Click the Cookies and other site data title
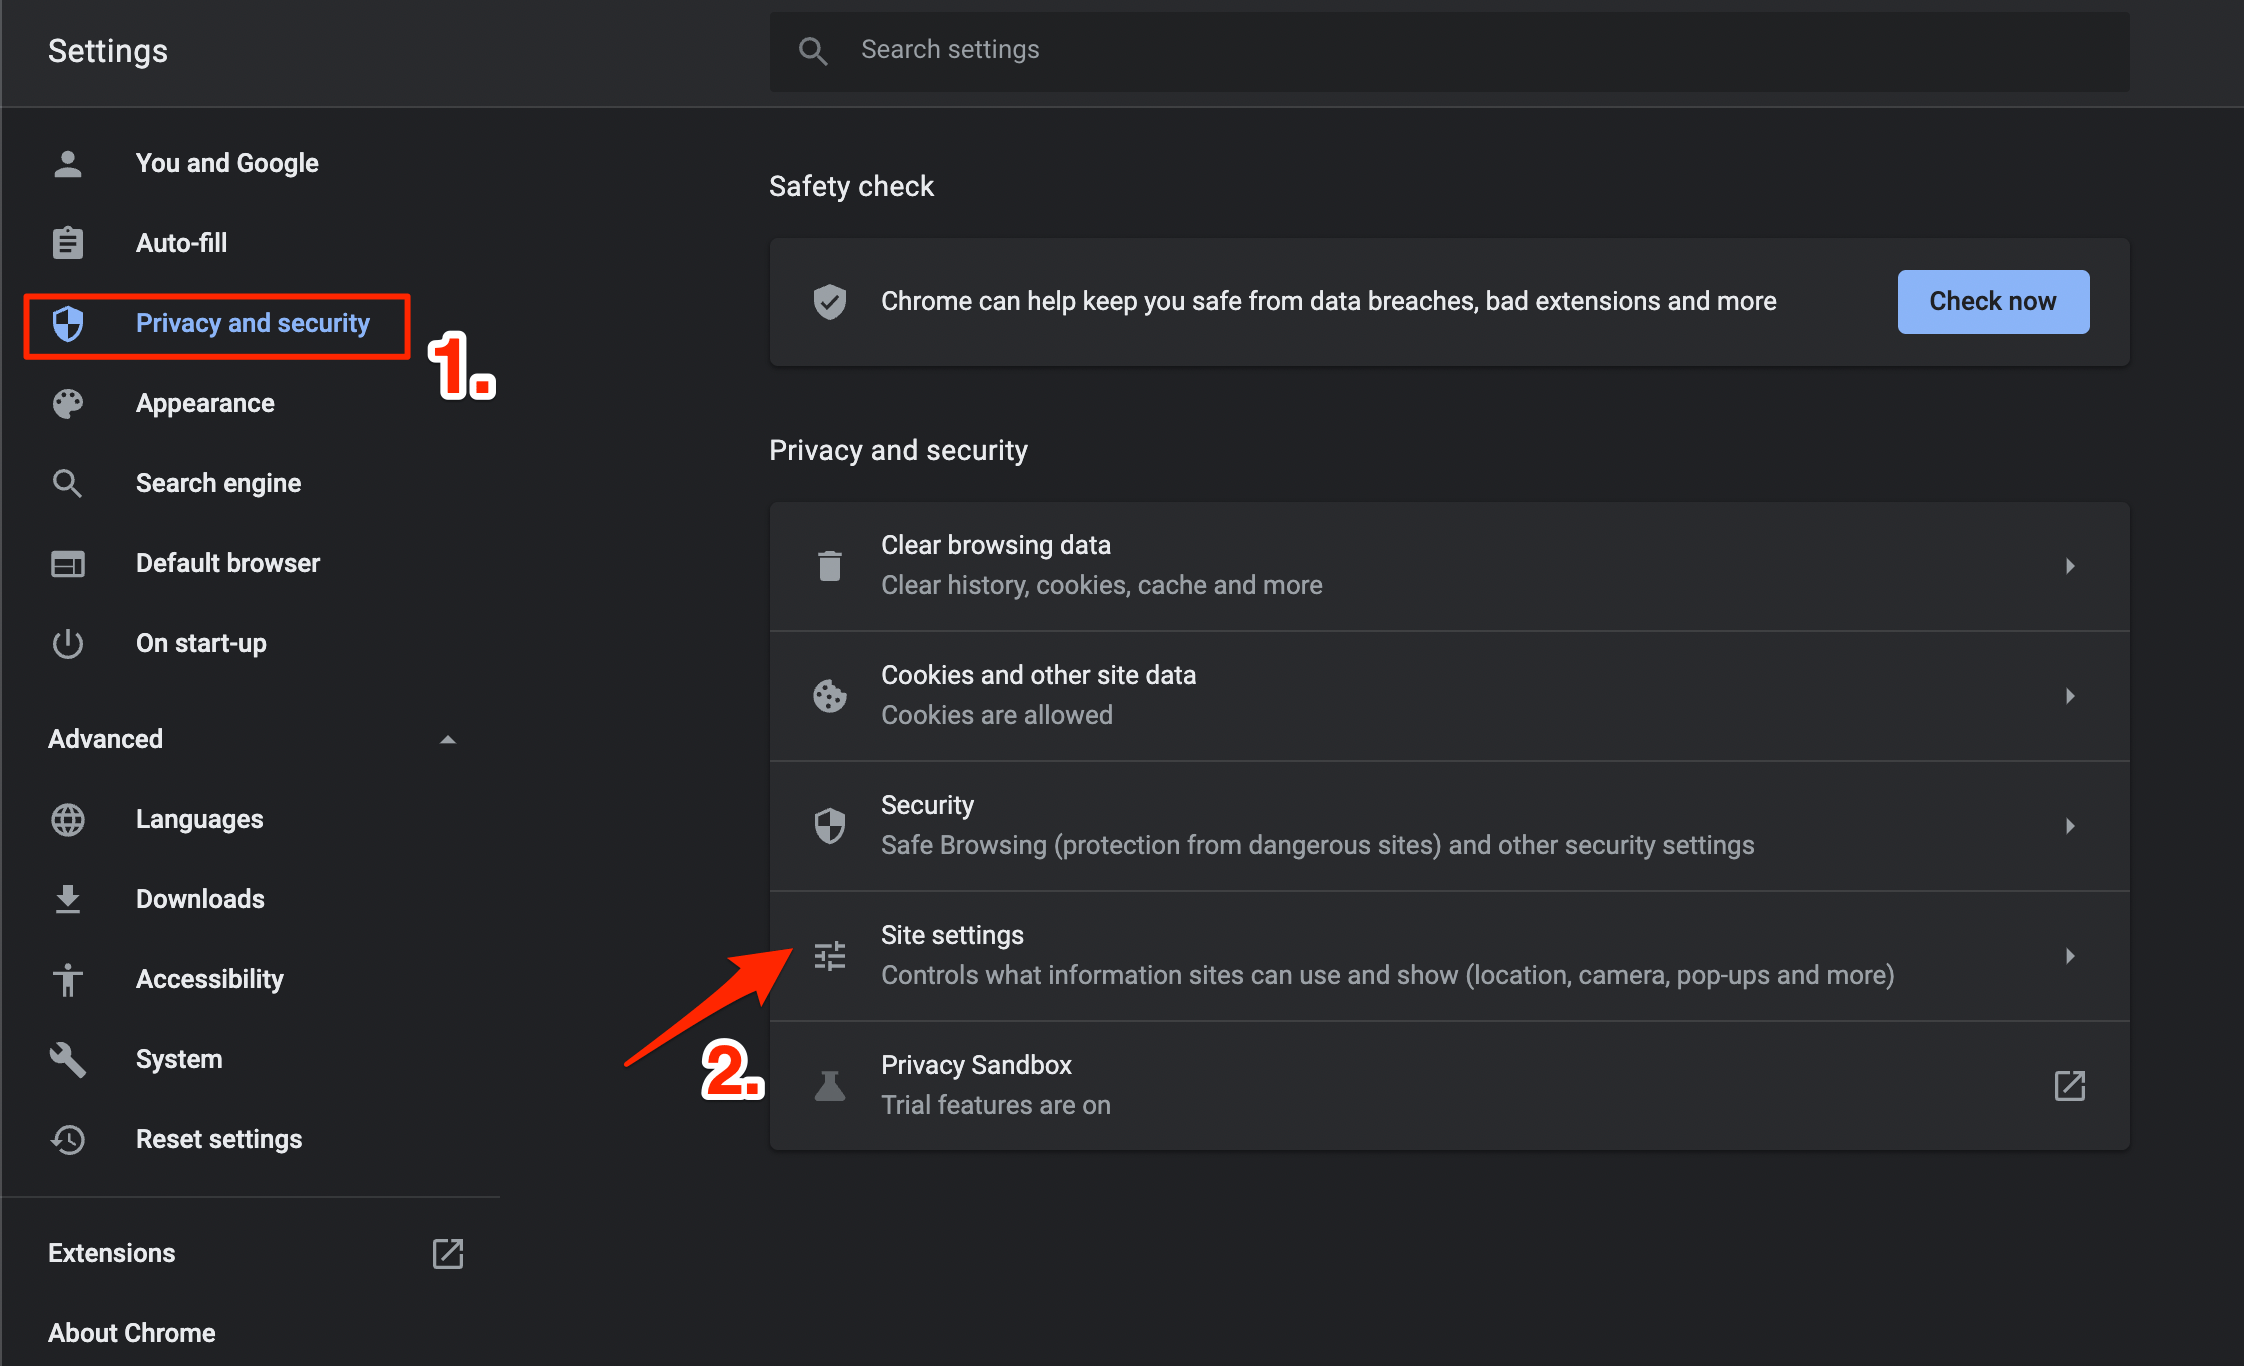Image resolution: width=2244 pixels, height=1366 pixels. (1038, 675)
